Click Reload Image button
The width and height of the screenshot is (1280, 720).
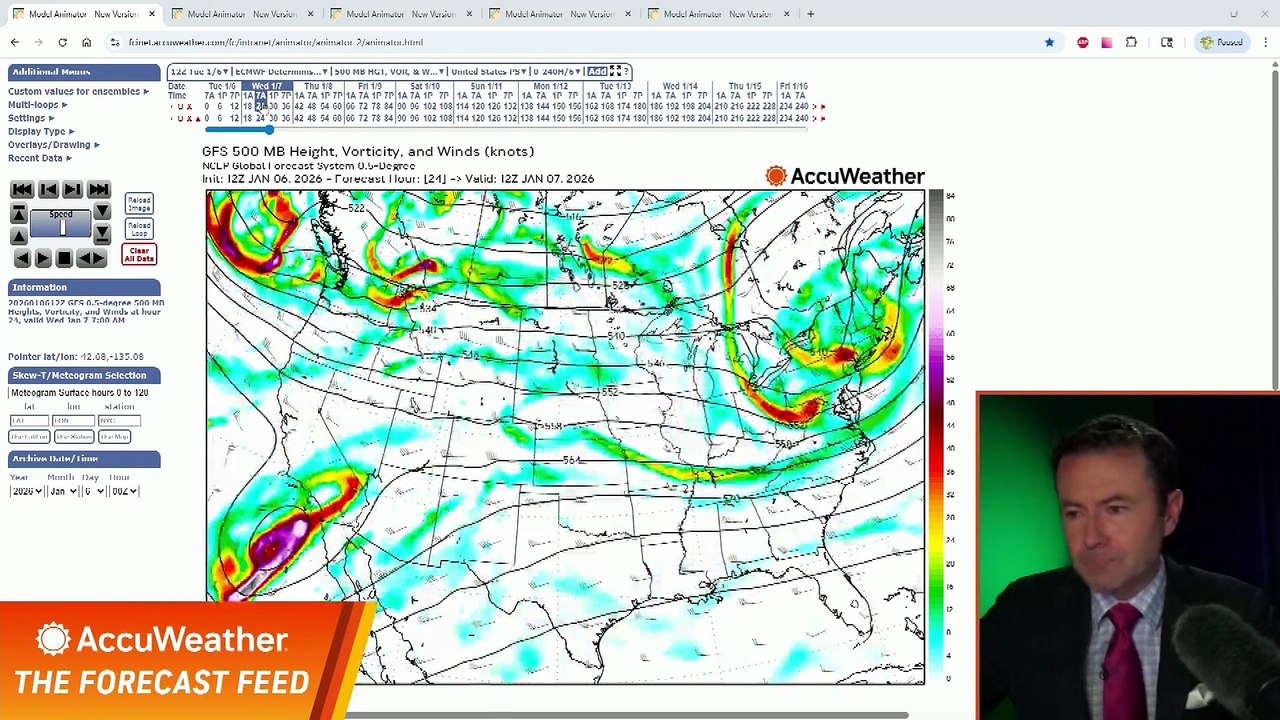139,204
